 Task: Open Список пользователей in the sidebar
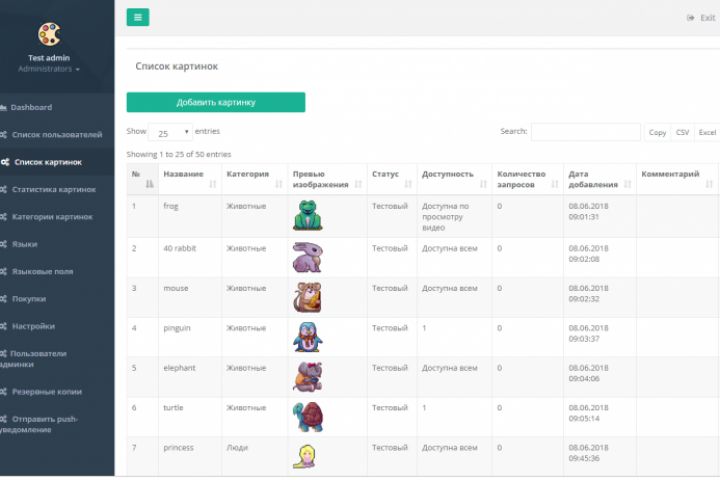(56, 134)
